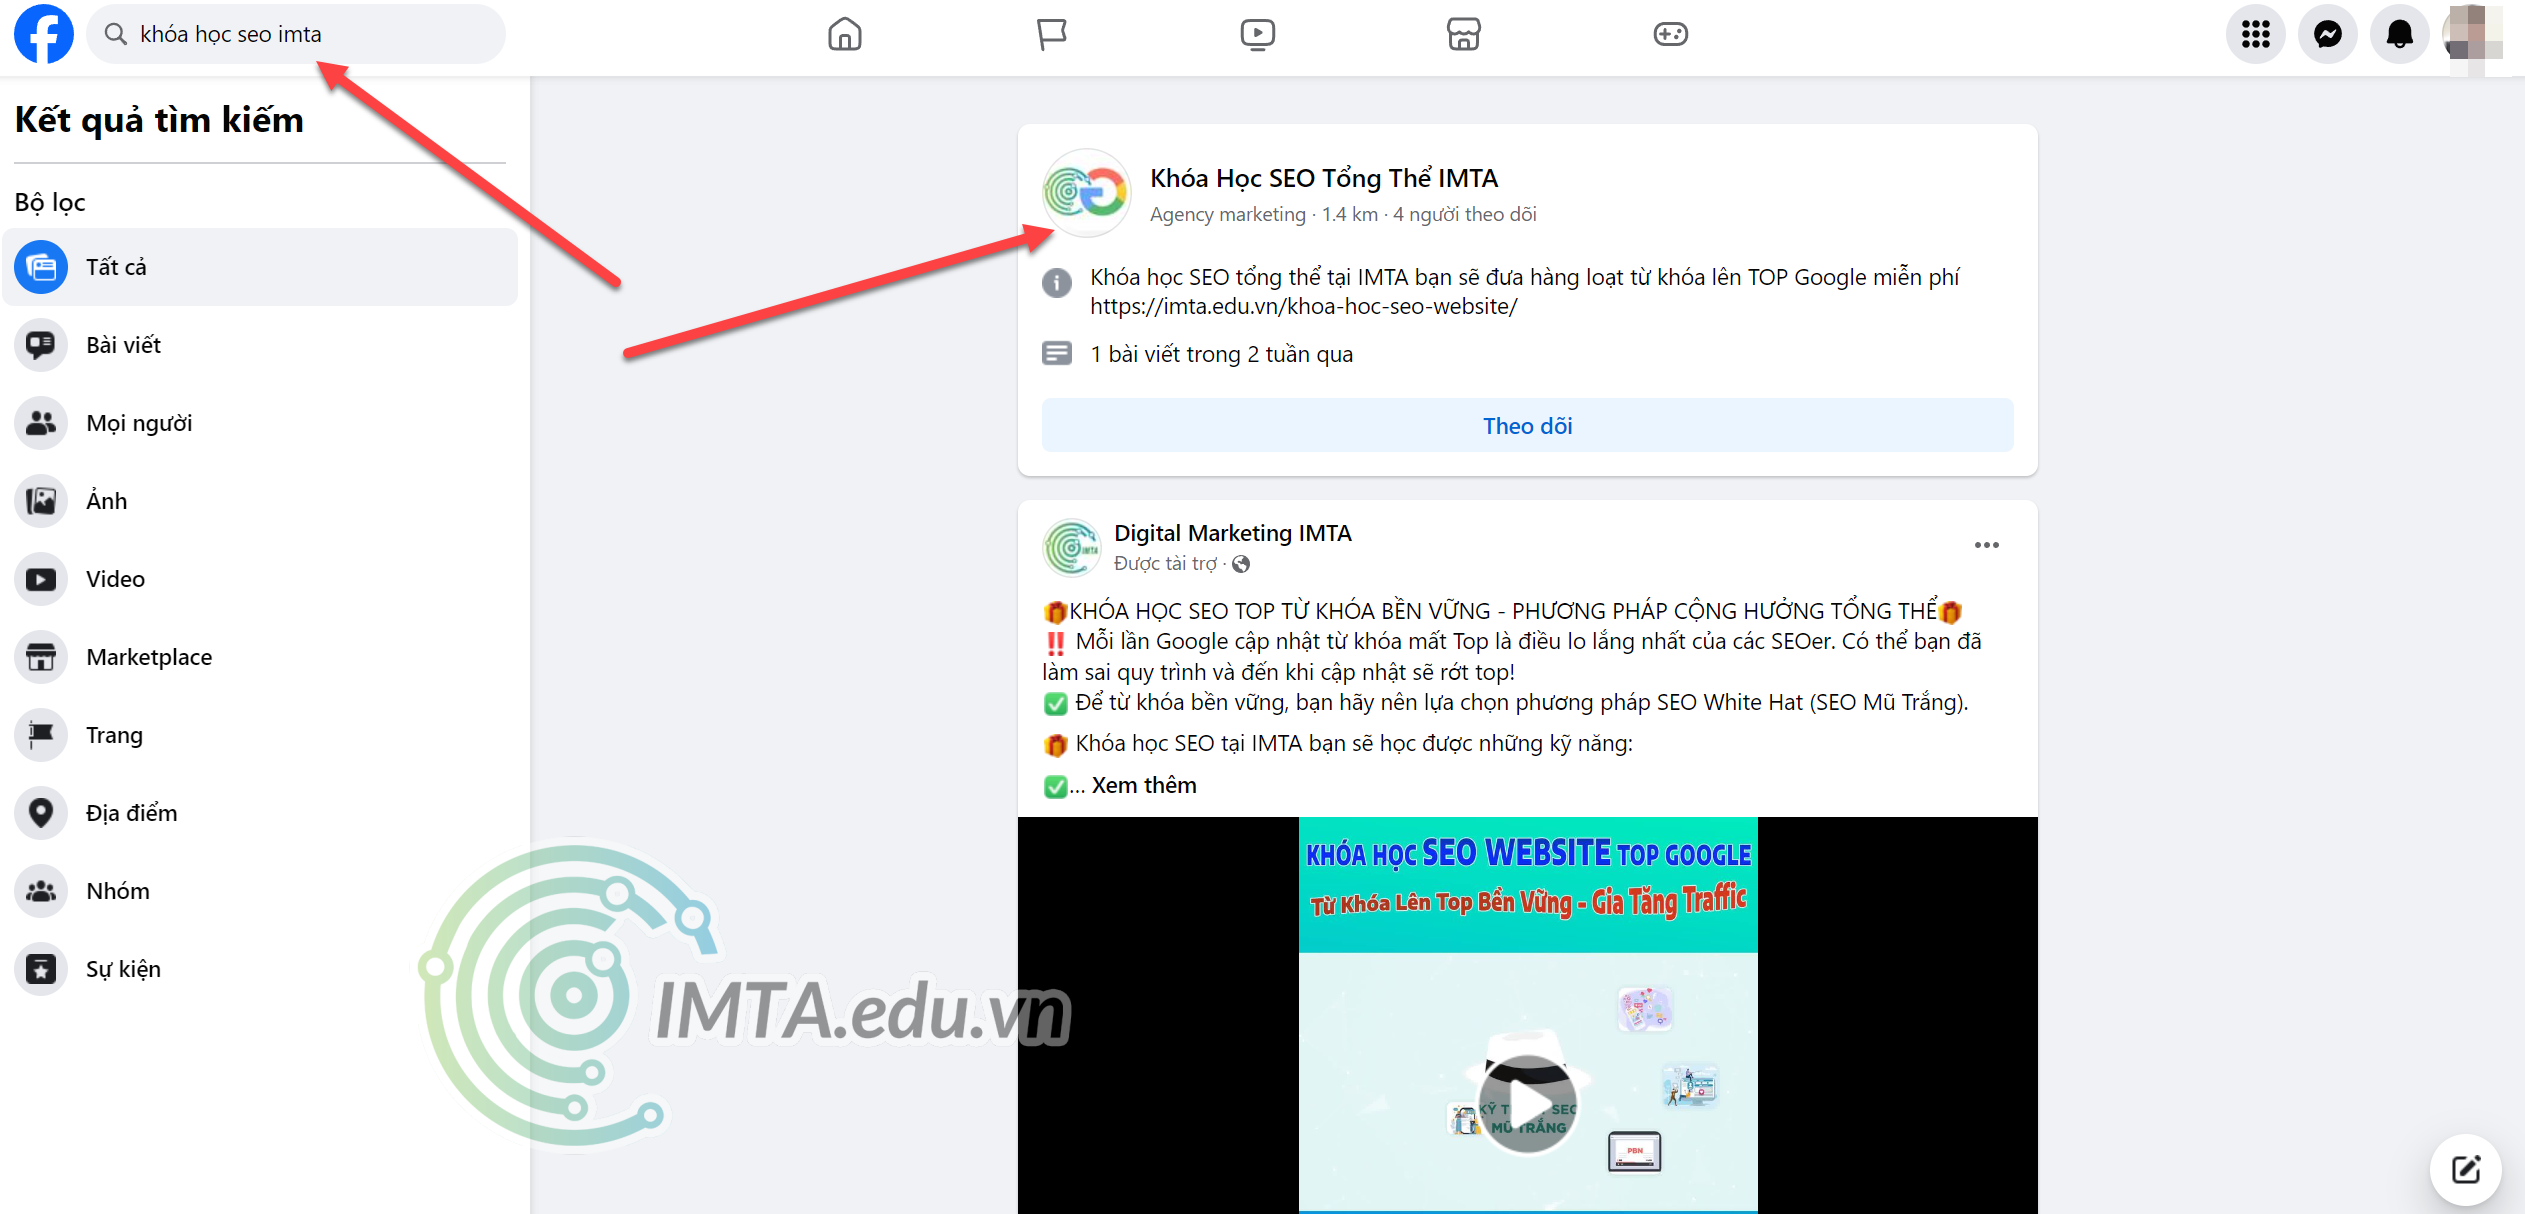Click the 'Tất cả' filter icon
The image size is (2525, 1214).
(x=41, y=267)
